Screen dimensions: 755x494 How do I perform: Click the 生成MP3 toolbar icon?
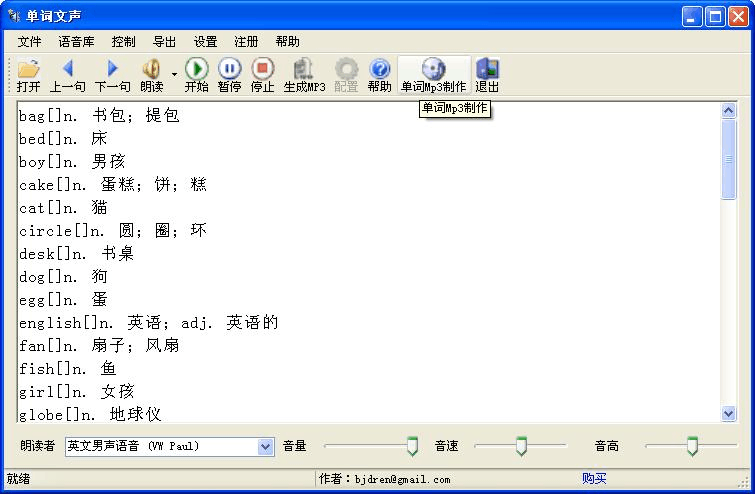[x=304, y=75]
